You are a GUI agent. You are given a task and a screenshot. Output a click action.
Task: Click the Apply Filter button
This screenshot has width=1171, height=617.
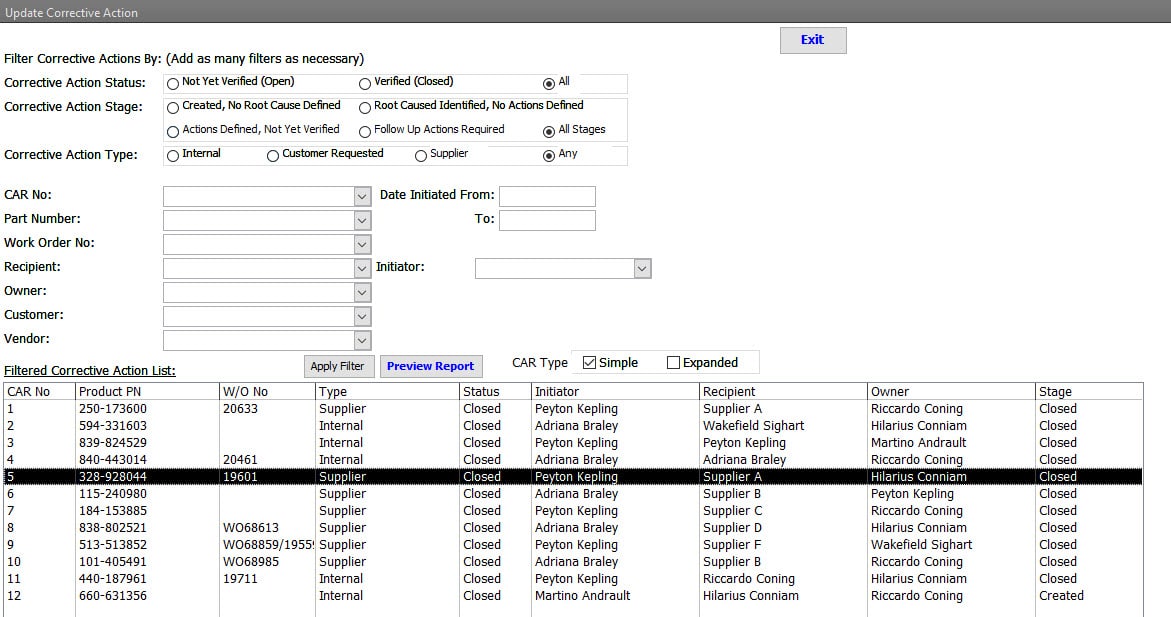pyautogui.click(x=338, y=366)
